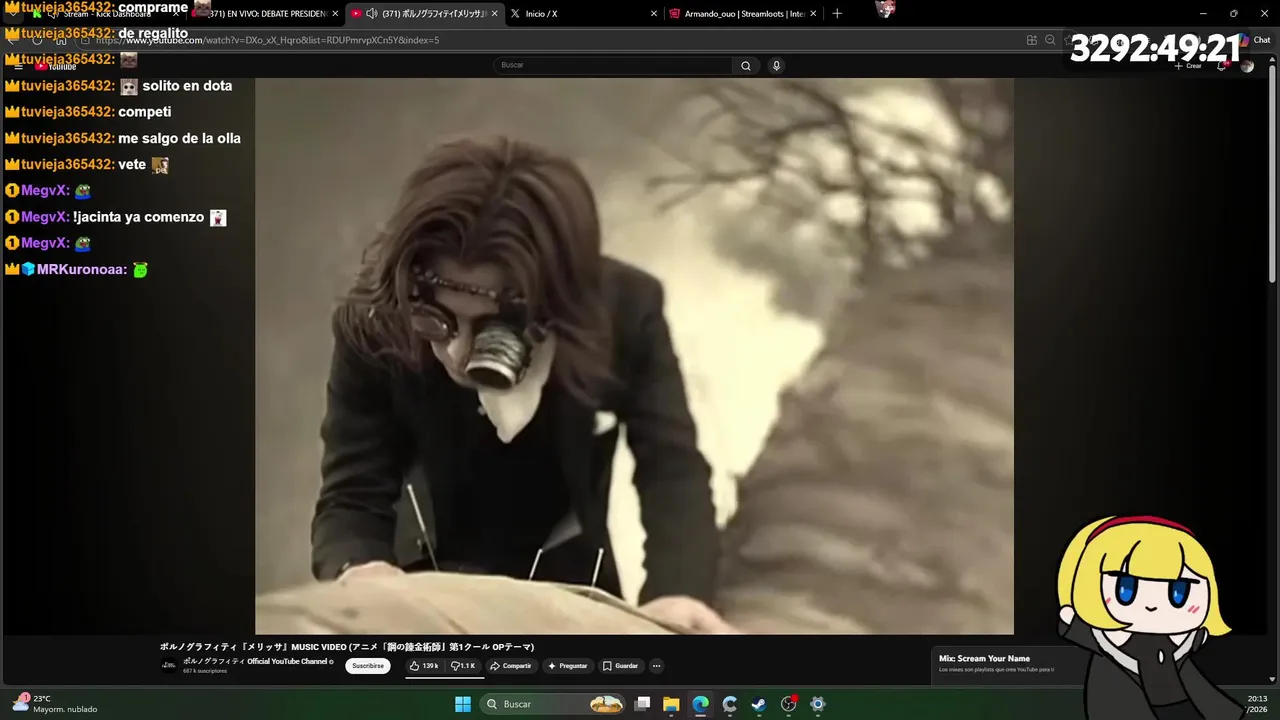Screen dimensions: 1280x720
Task: Open a new browser tab with plus
Action: tap(837, 14)
